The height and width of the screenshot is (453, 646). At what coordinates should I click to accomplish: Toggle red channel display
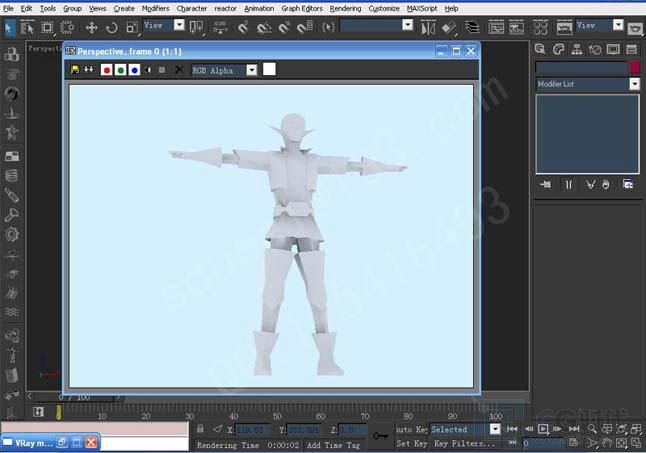(x=106, y=70)
